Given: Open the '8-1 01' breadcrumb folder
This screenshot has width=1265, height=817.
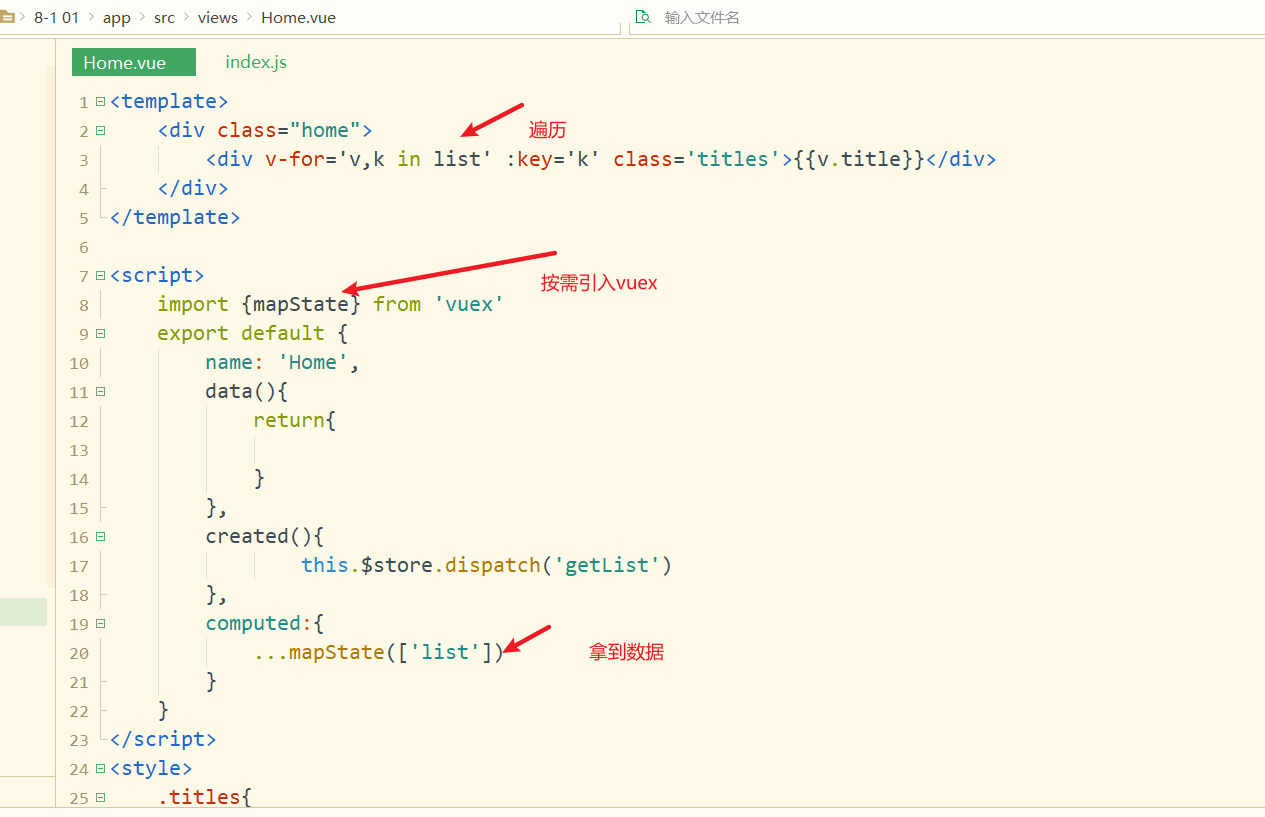Looking at the screenshot, I should 56,17.
